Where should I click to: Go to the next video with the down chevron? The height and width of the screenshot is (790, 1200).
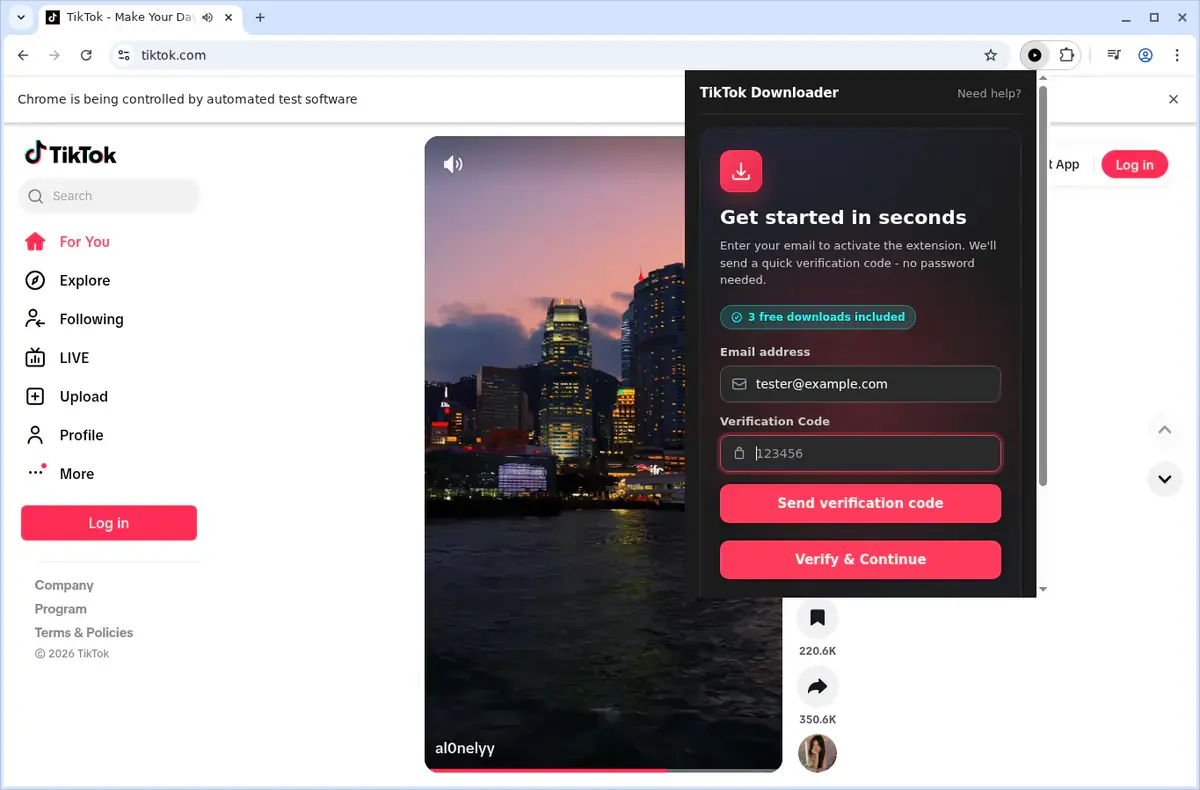(1164, 479)
